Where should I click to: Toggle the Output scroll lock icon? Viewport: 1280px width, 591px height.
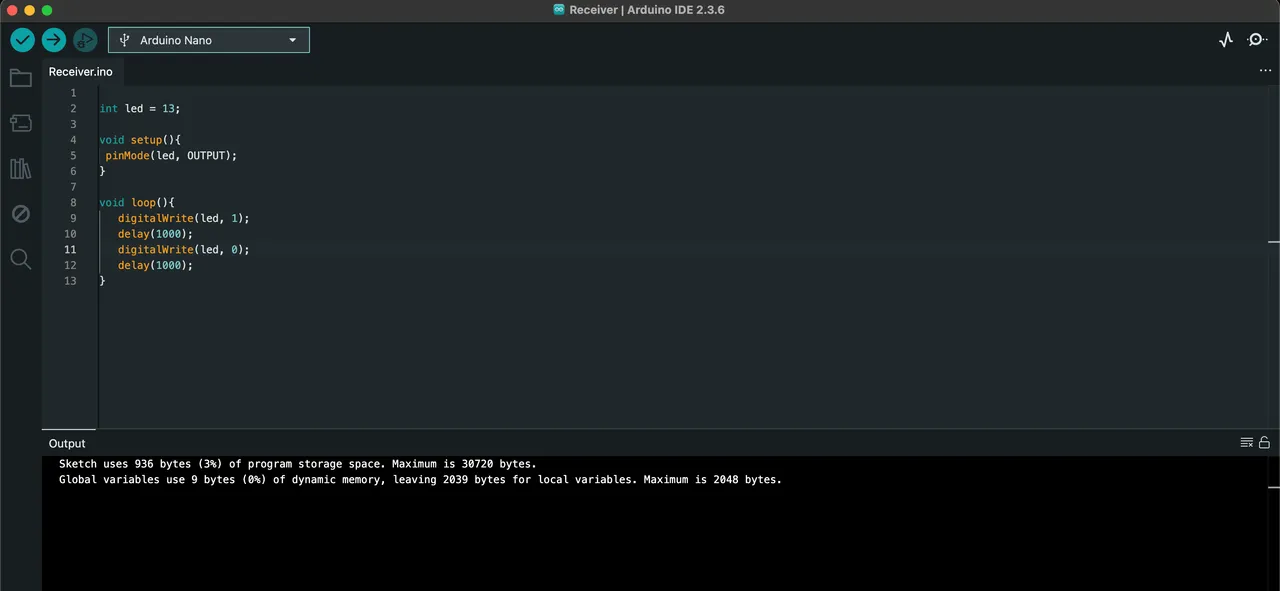pos(1264,443)
